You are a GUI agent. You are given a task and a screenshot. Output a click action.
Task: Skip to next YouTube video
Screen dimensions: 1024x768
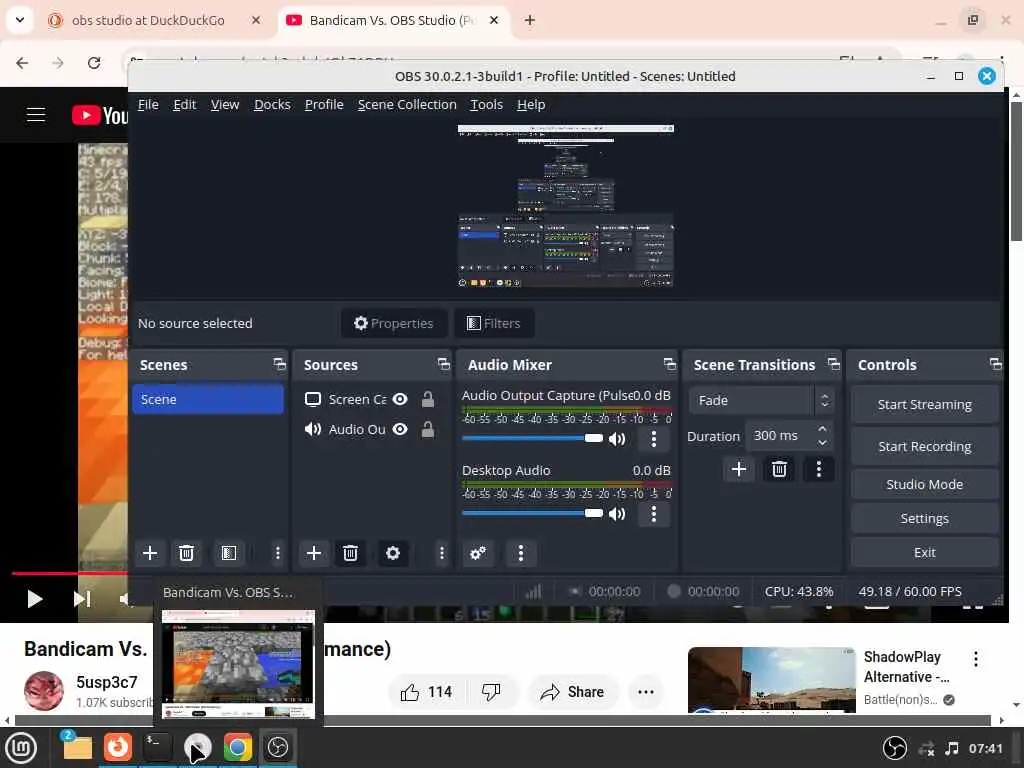coord(82,598)
